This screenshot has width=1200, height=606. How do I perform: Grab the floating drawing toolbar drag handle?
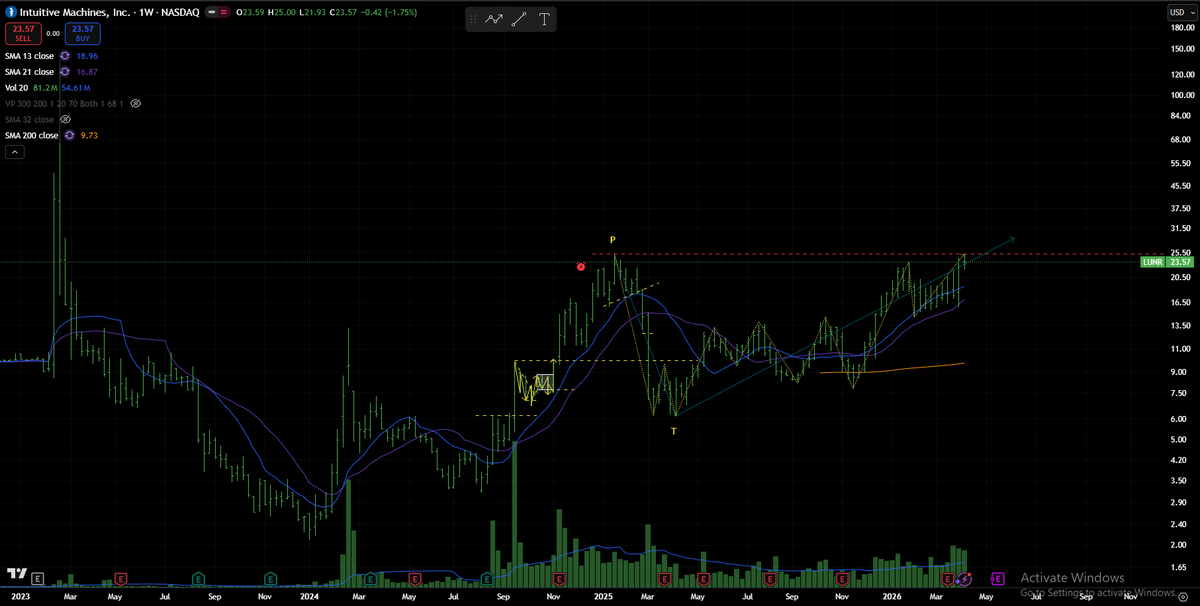[x=473, y=19]
